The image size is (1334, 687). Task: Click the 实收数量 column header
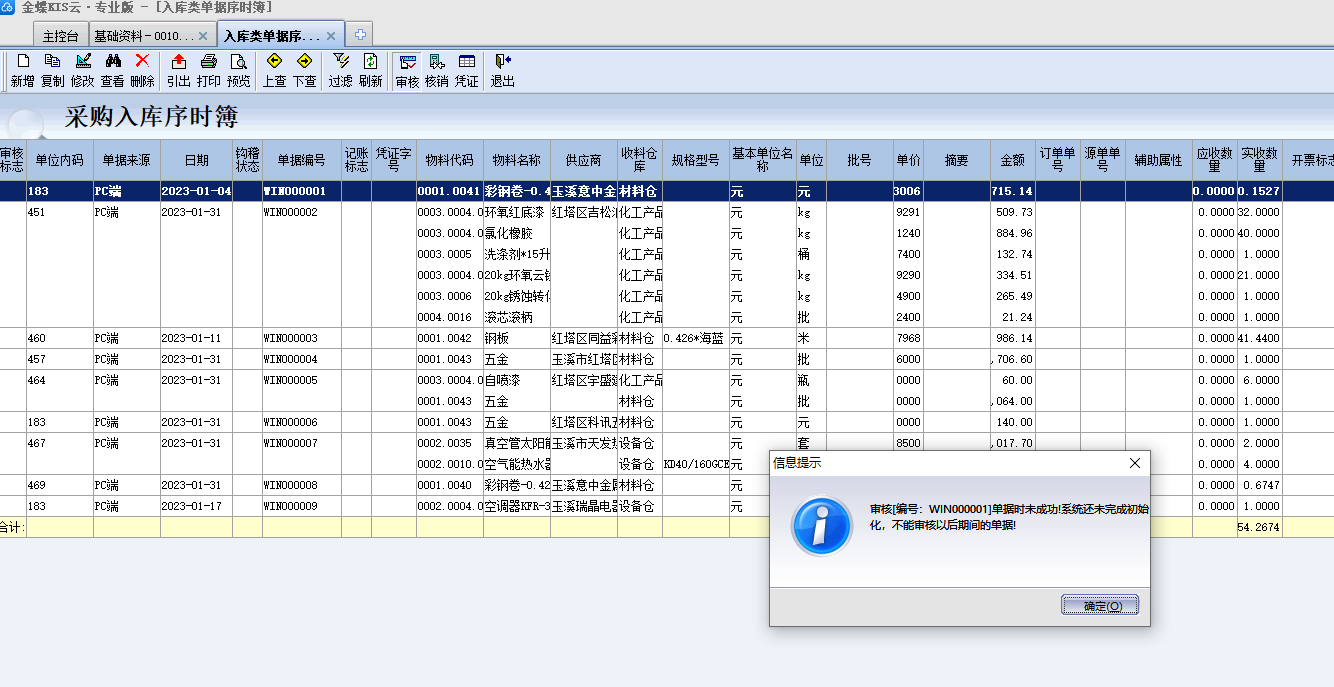click(x=1260, y=160)
